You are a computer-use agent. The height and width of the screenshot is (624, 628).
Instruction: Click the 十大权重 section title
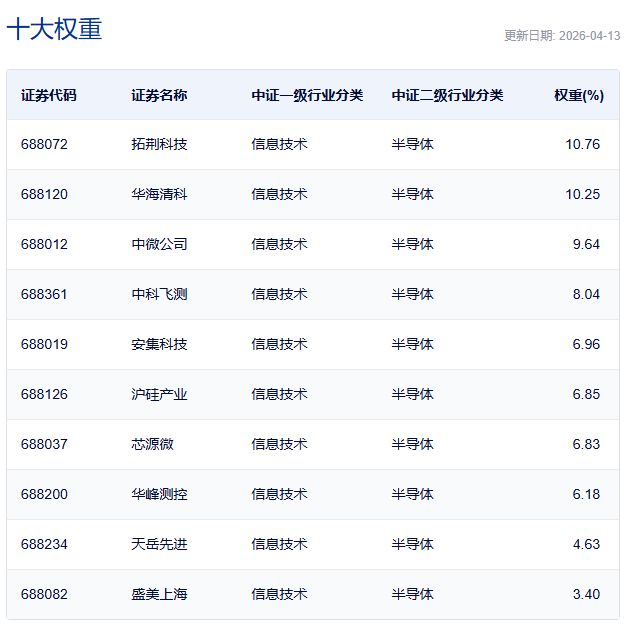pyautogui.click(x=54, y=29)
